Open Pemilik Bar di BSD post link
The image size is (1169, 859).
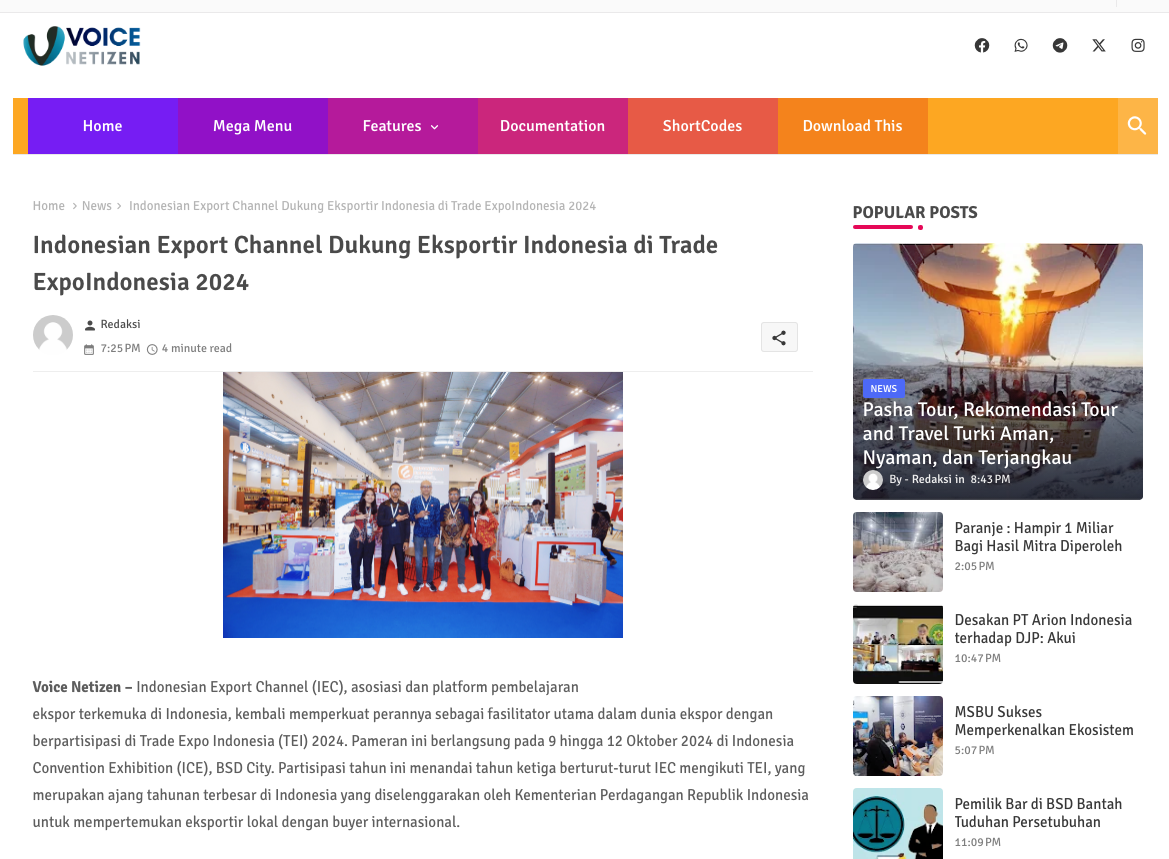pyautogui.click(x=1038, y=813)
